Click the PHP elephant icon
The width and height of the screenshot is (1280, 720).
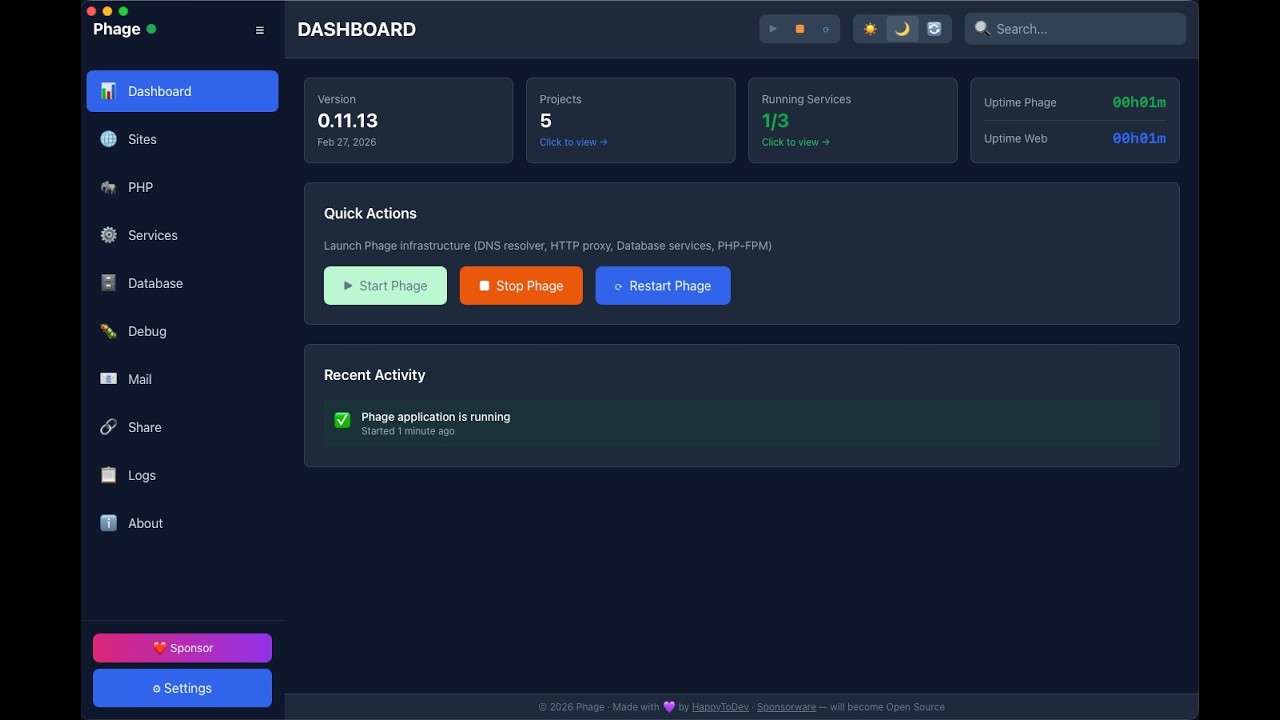click(108, 187)
